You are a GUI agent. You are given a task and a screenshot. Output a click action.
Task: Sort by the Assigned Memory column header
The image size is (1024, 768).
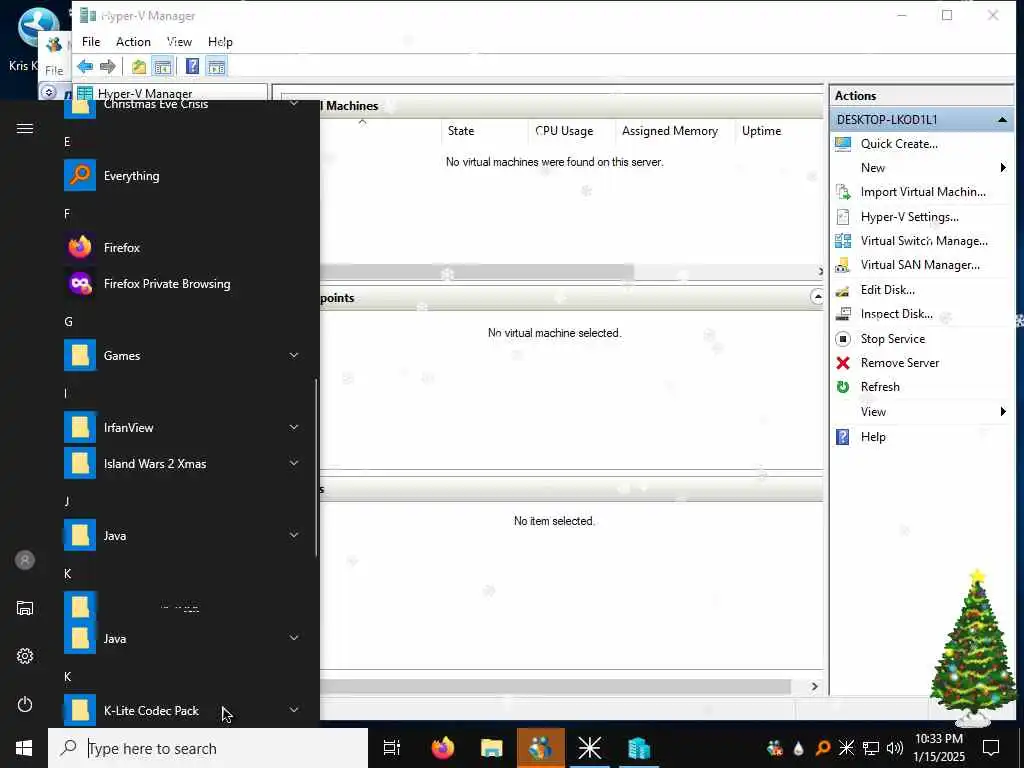coord(675,131)
